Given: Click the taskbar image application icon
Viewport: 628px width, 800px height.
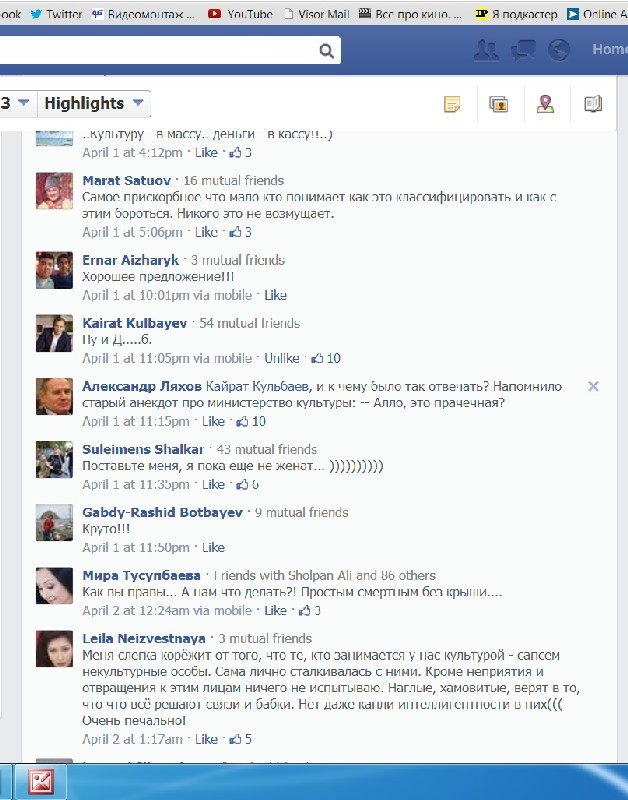Looking at the screenshot, I should pos(41,782).
